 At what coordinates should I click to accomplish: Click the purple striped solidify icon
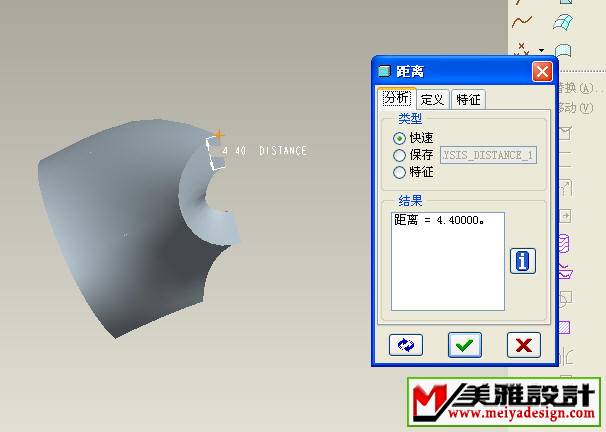565,244
